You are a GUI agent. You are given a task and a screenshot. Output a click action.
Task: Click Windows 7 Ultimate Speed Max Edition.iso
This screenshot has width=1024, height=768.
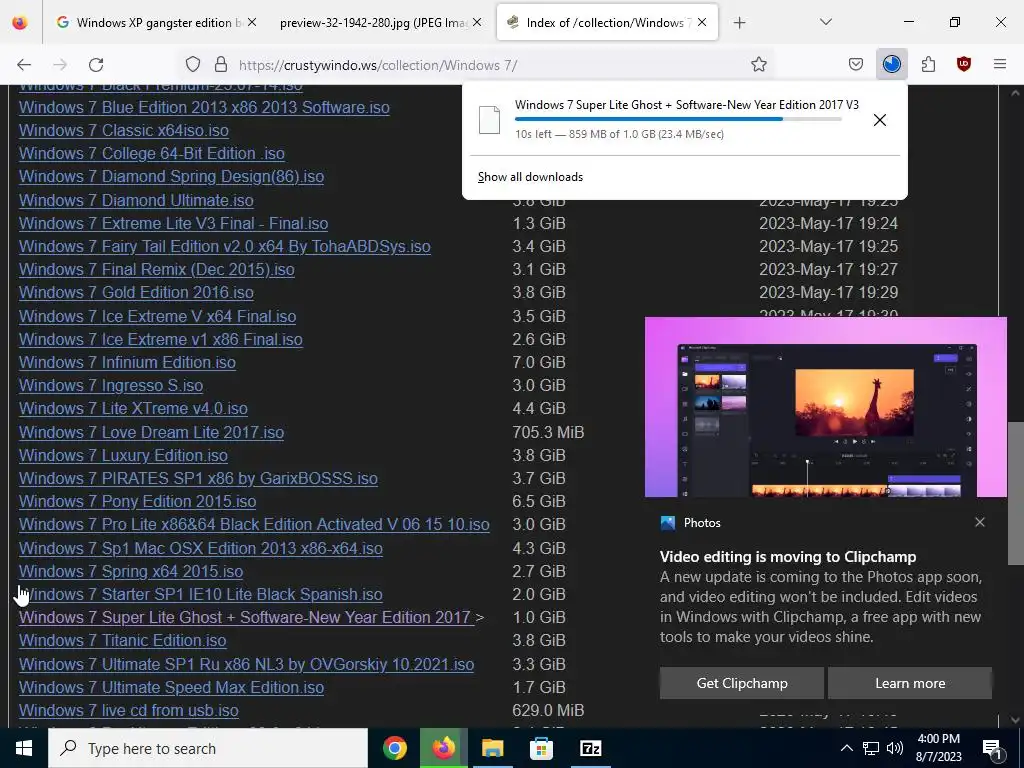point(172,687)
